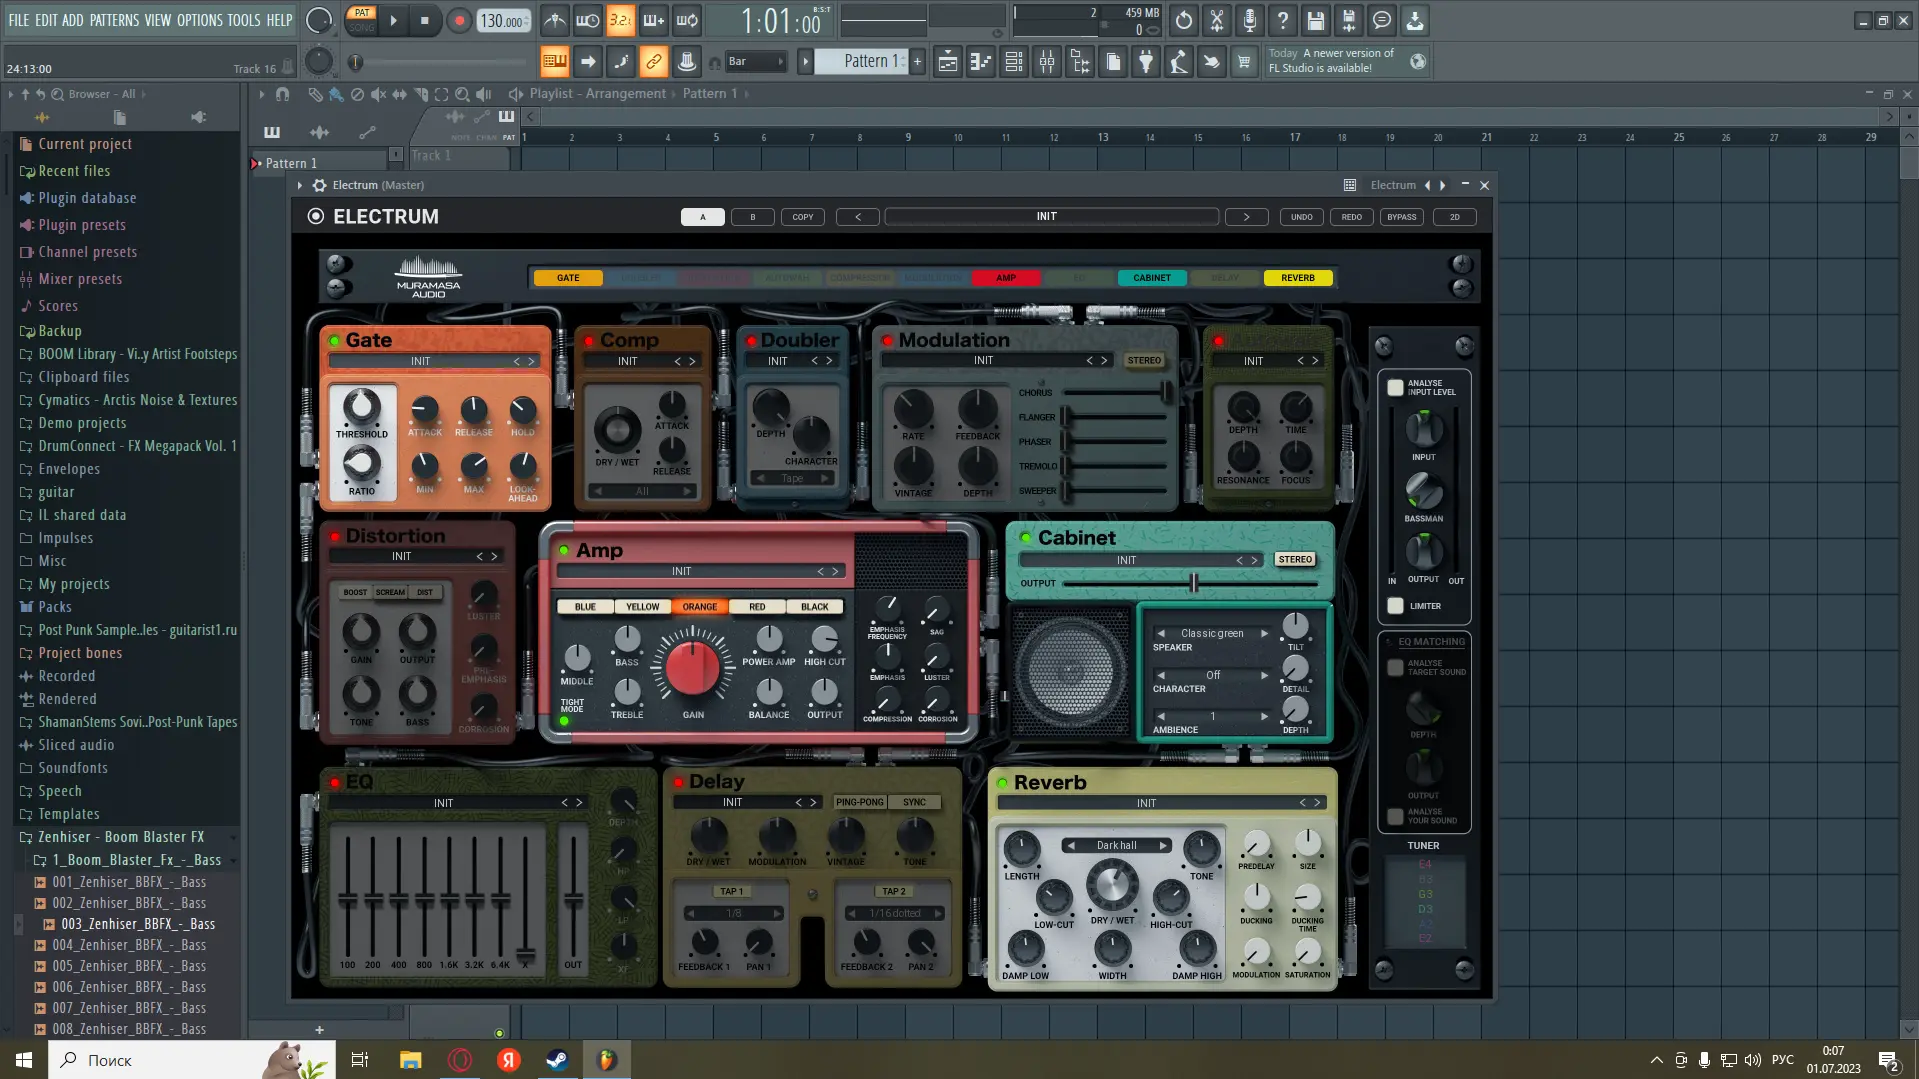Select the mute tool in Playlist
1919x1079 pixels.
pyautogui.click(x=378, y=94)
